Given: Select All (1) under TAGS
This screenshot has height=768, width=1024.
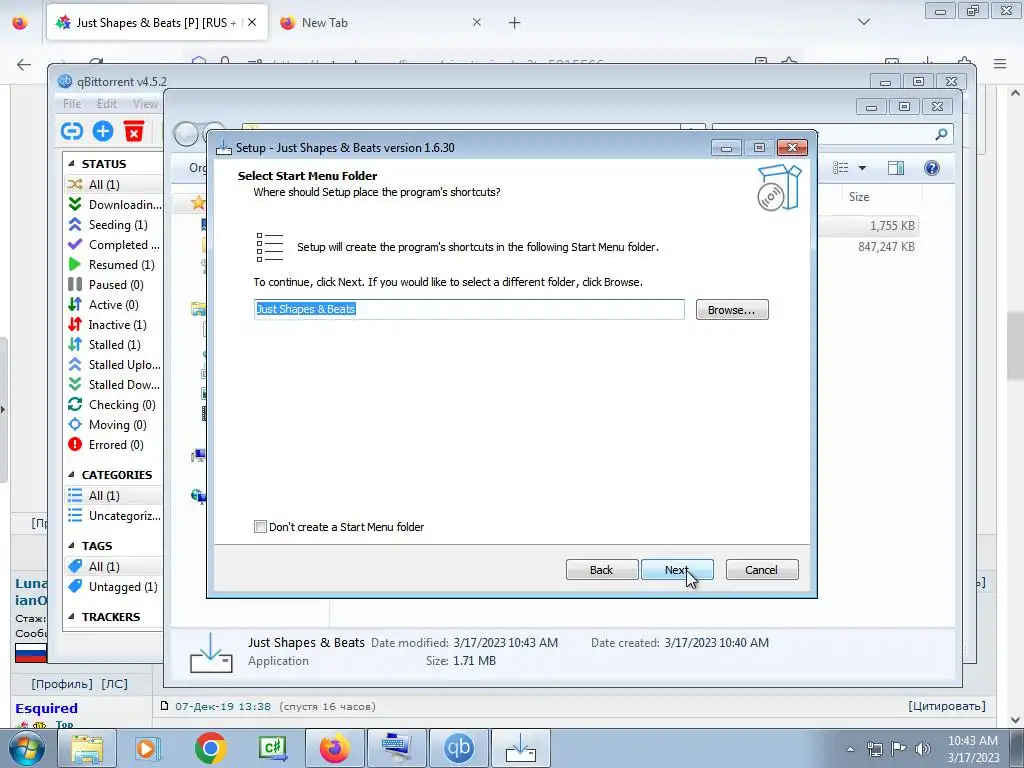Looking at the screenshot, I should [x=114, y=566].
